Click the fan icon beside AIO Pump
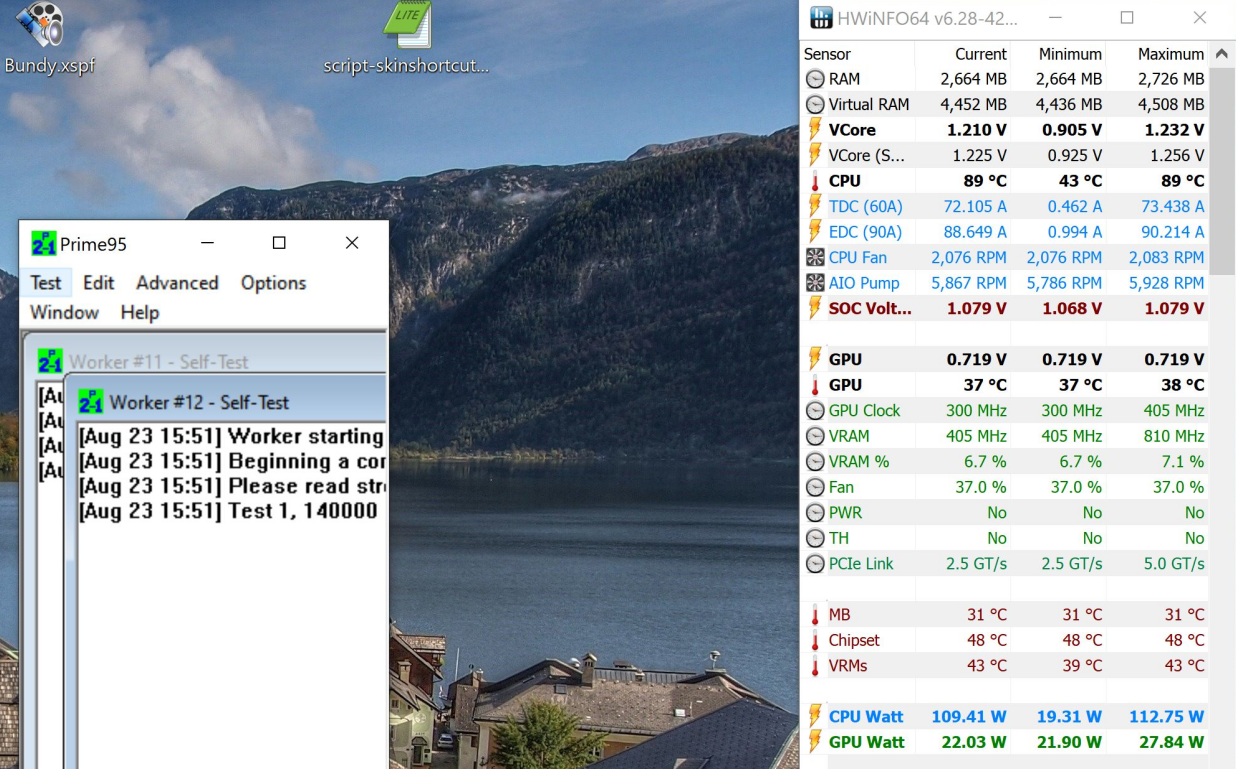Screen dimensions: 1236x769 point(816,283)
